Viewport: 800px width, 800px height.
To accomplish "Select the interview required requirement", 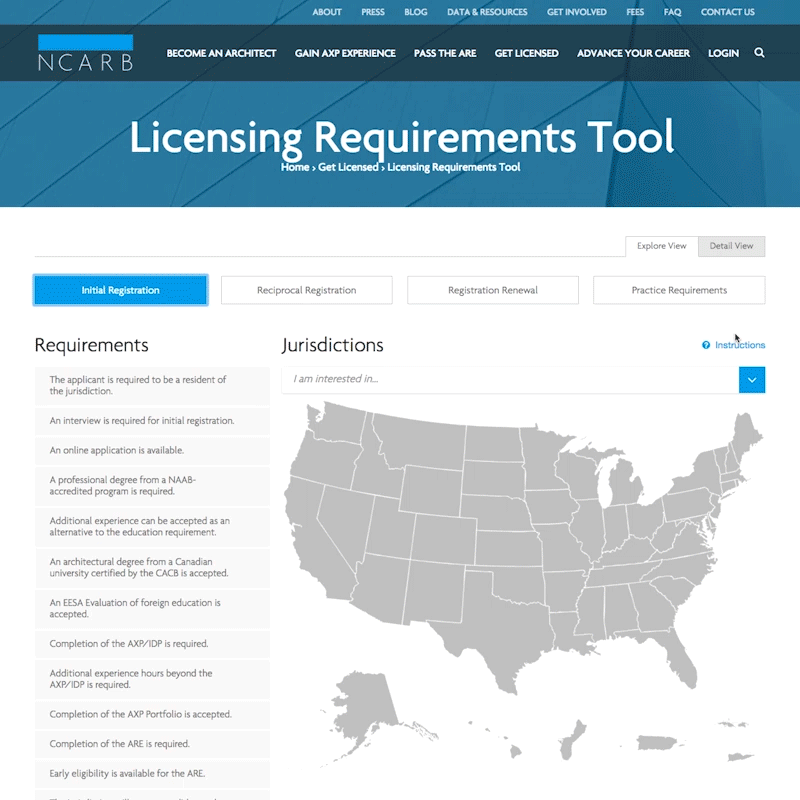I will click(152, 421).
